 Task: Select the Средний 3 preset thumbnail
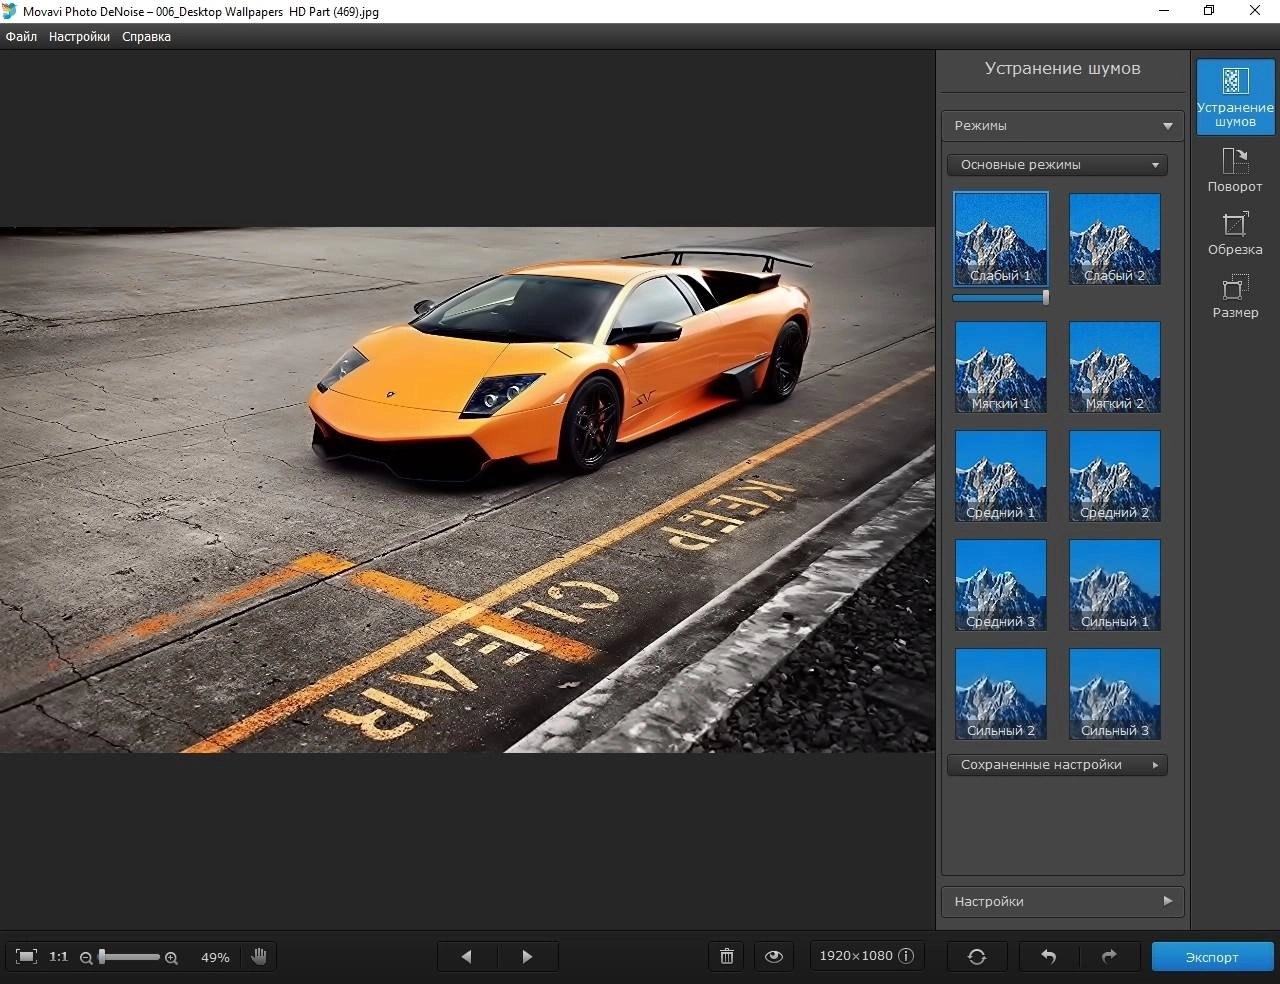tap(1001, 585)
